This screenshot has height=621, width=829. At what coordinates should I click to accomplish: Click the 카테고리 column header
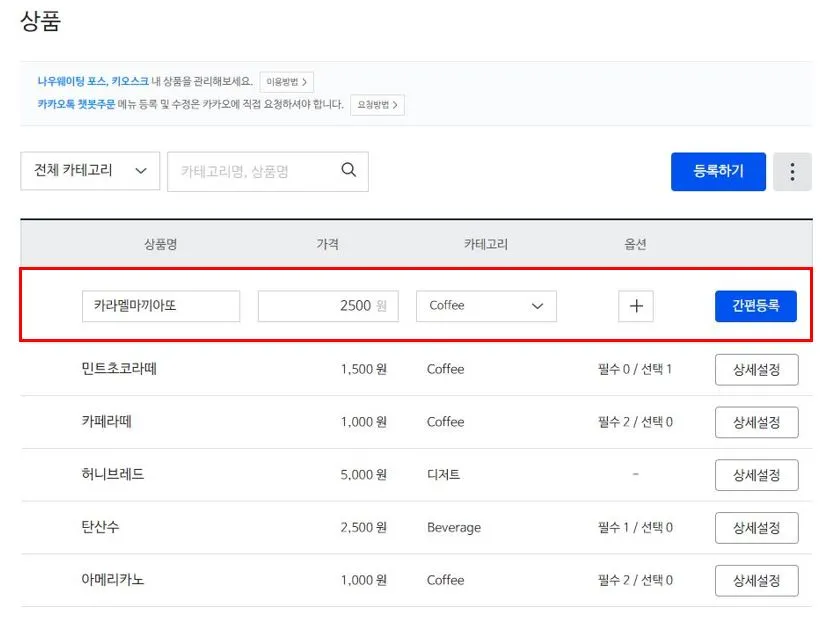486,244
